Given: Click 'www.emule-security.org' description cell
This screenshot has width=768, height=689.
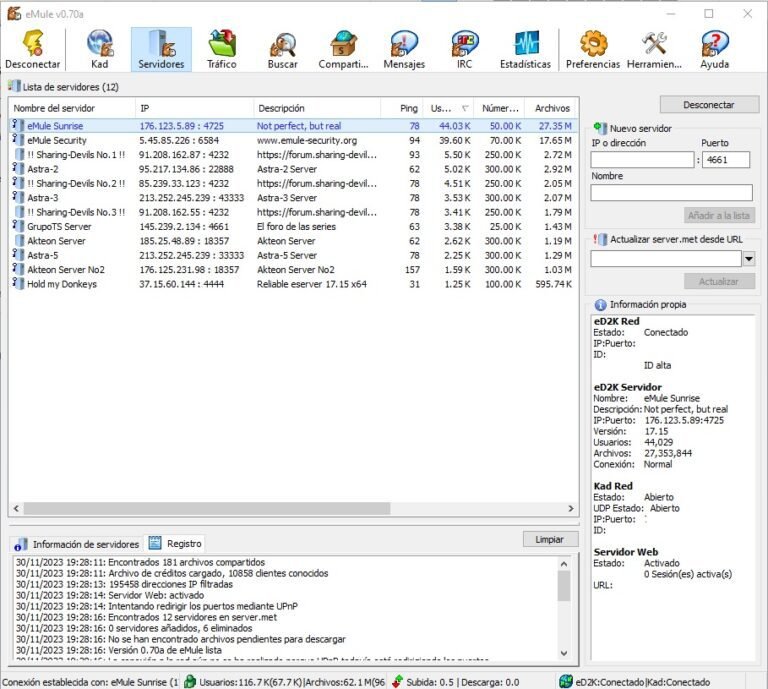Looking at the screenshot, I should pyautogui.click(x=307, y=140).
